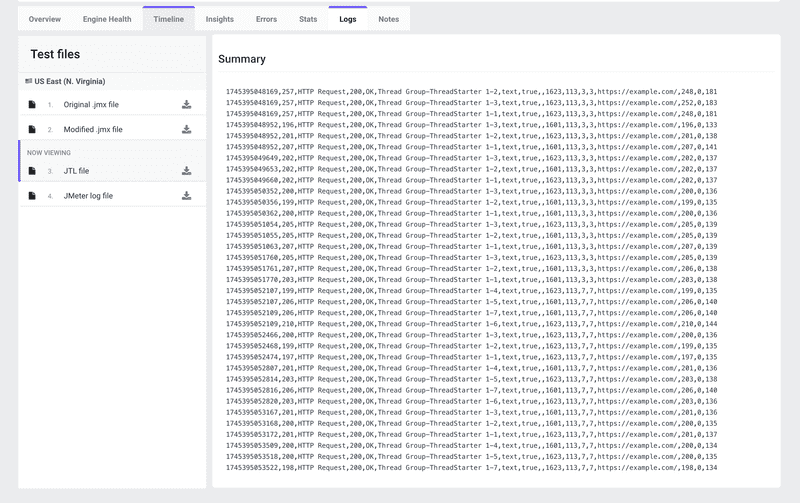This screenshot has width=800, height=503.
Task: Click log line starting 1745395052109,210
Action: click(x=471, y=324)
